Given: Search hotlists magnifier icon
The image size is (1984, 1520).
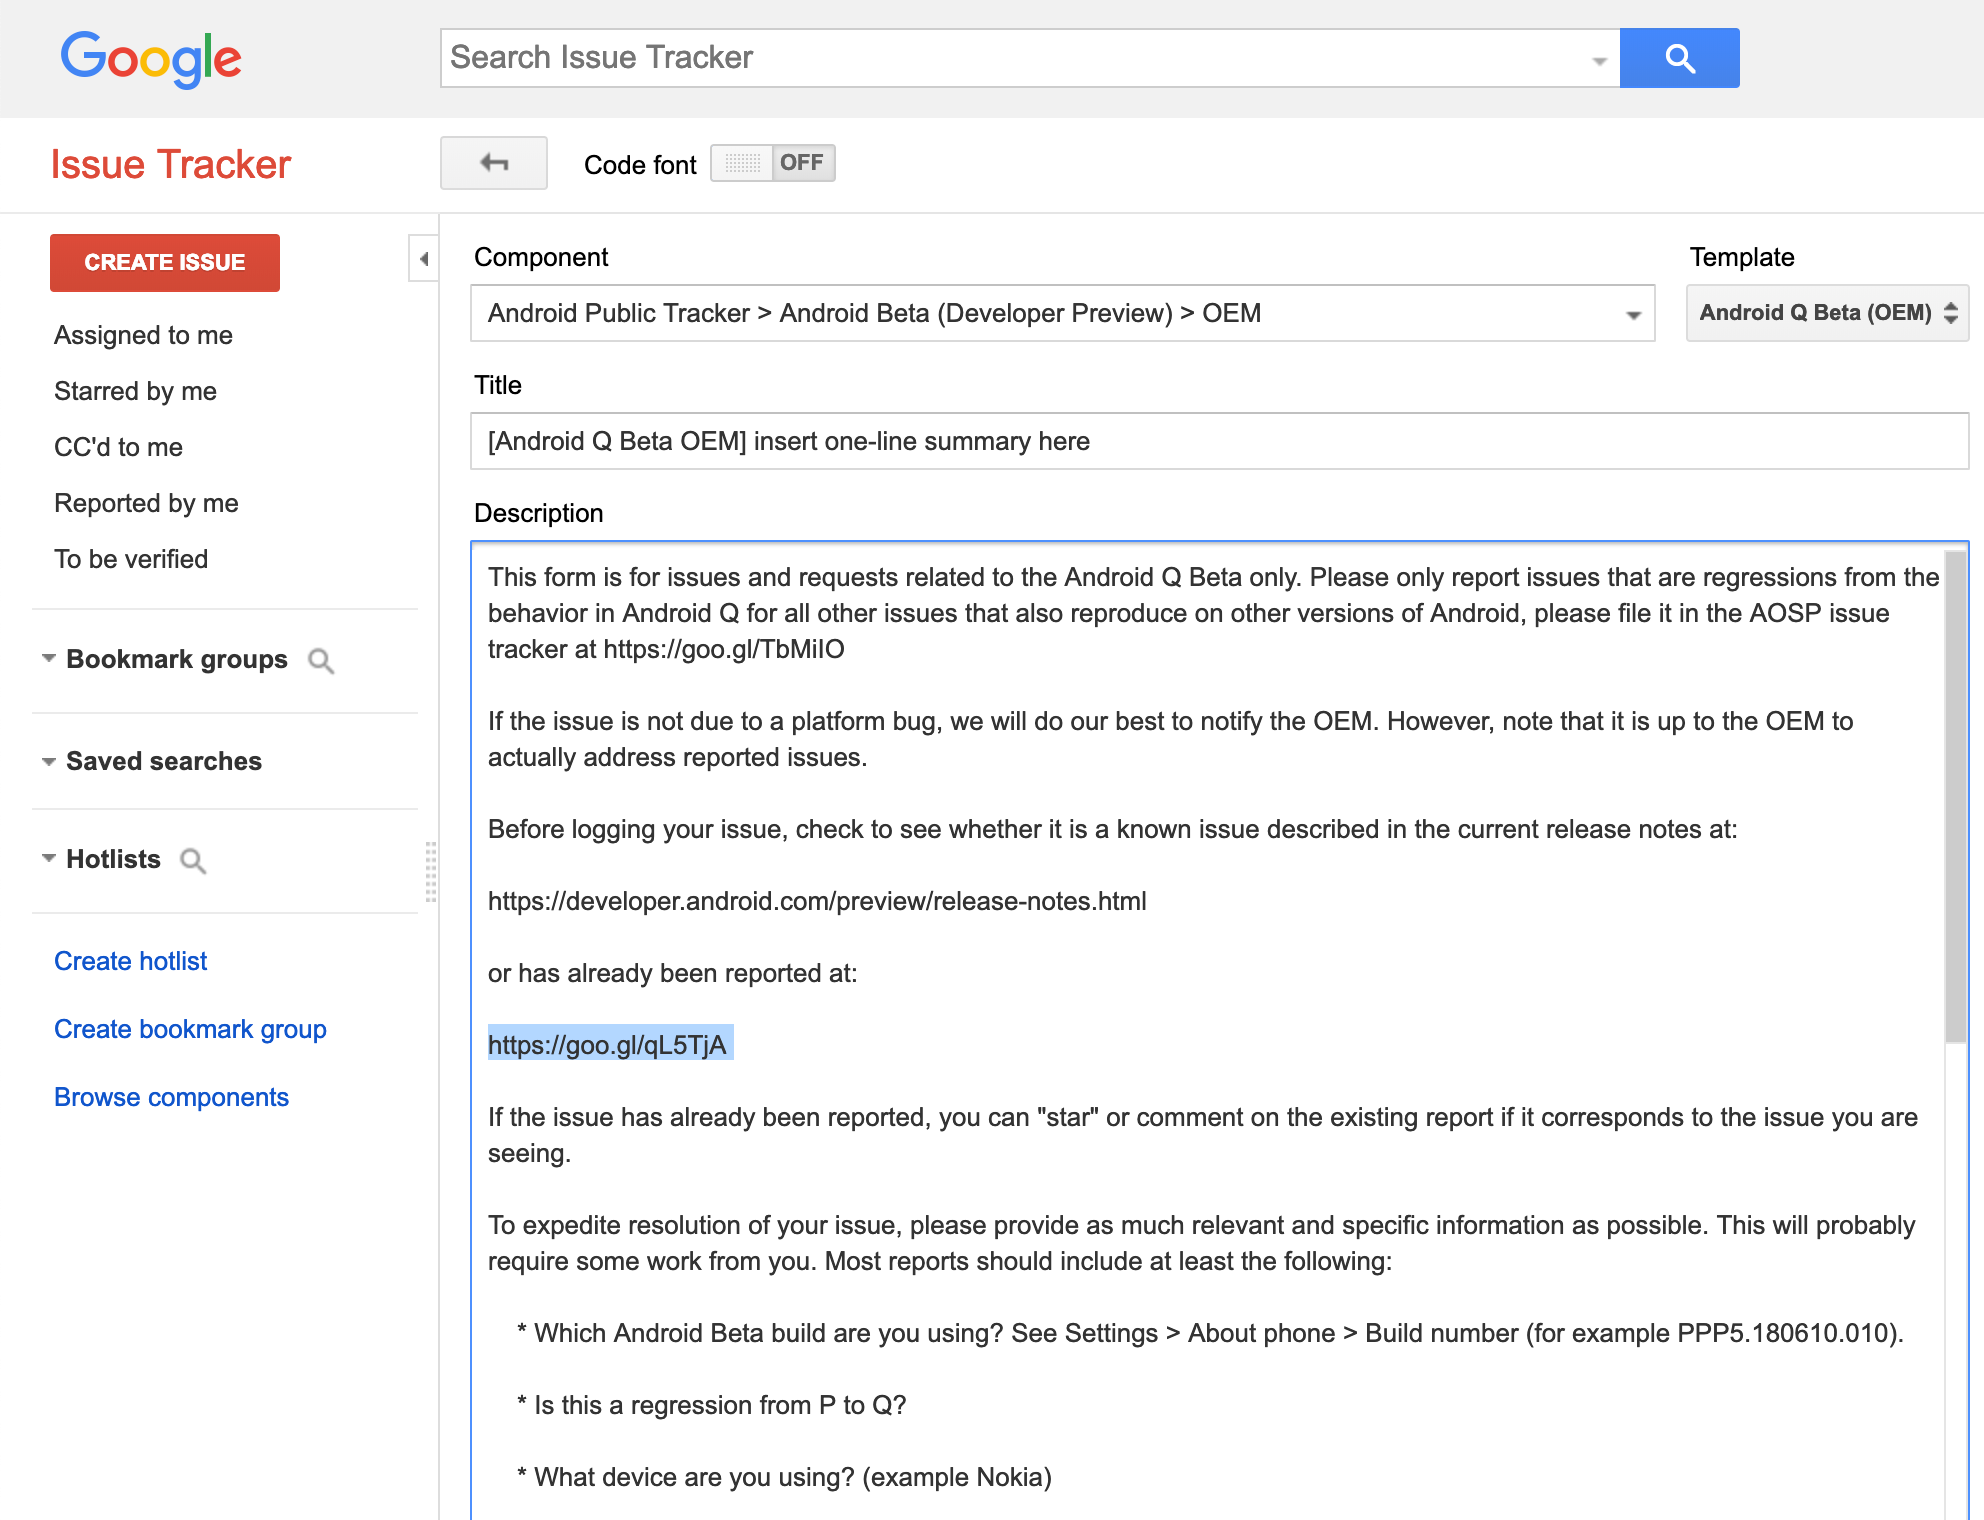Looking at the screenshot, I should (193, 861).
